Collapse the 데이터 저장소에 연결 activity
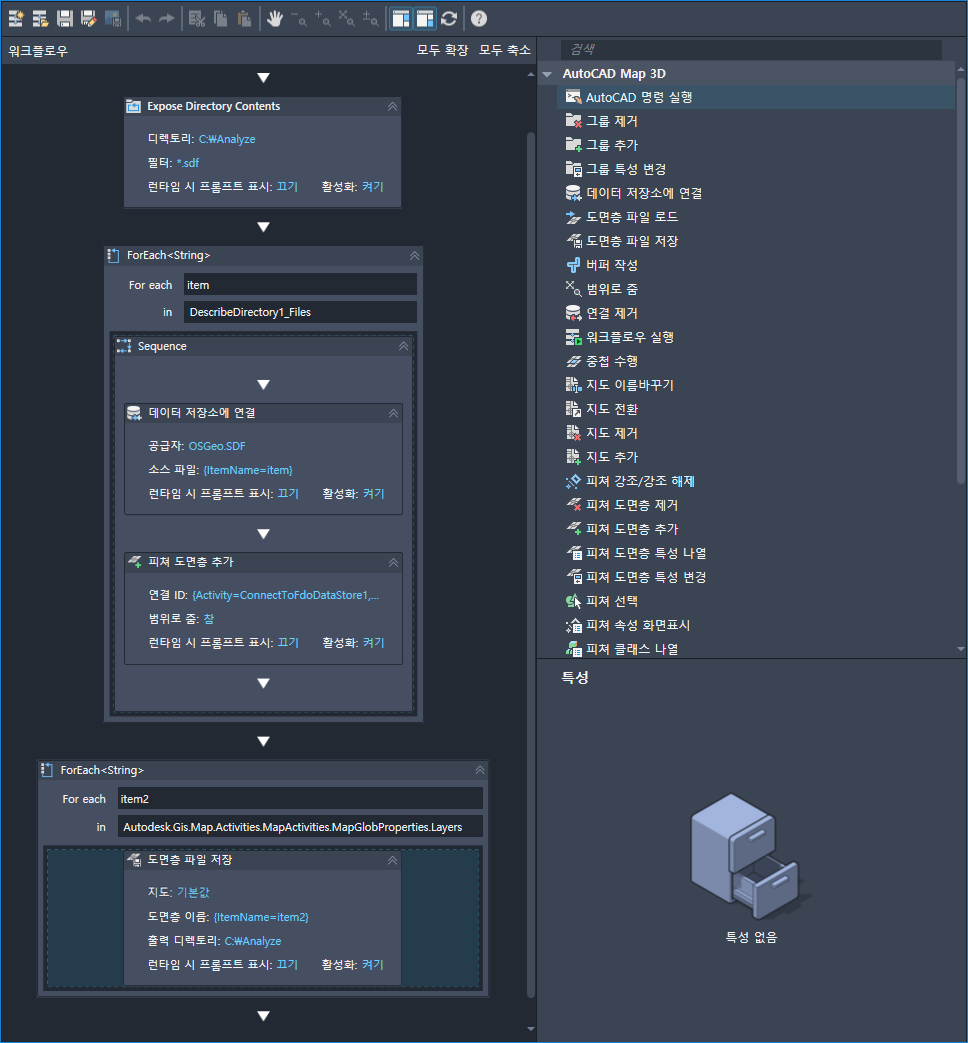968x1043 pixels. pyautogui.click(x=393, y=413)
